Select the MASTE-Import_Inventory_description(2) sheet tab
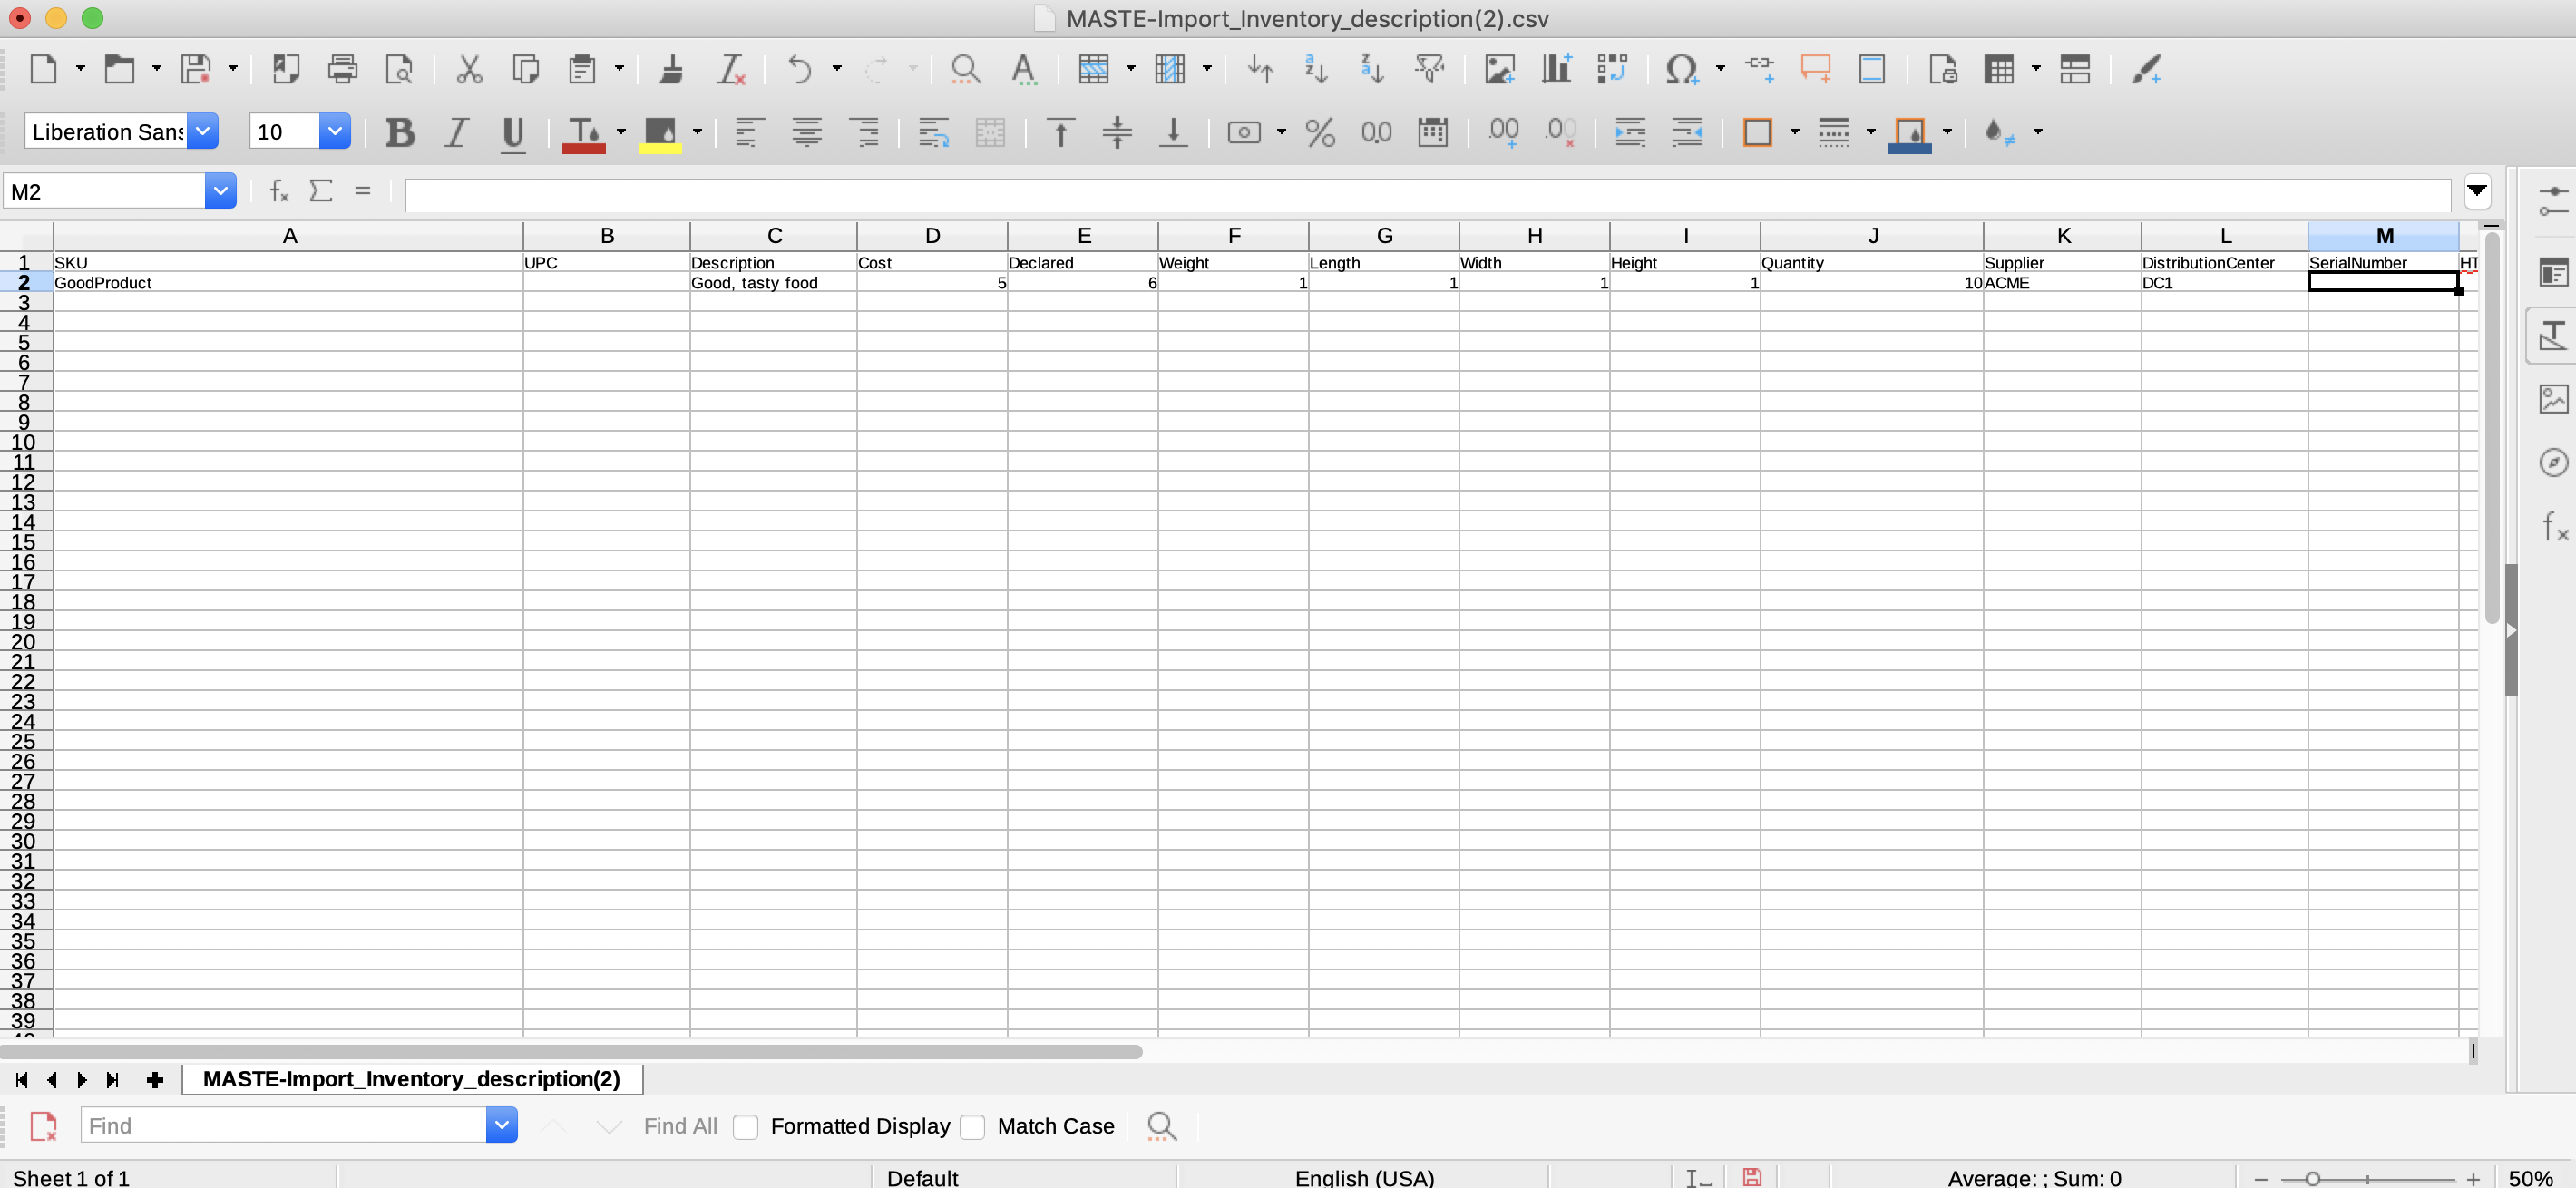This screenshot has width=2576, height=1188. (x=411, y=1079)
